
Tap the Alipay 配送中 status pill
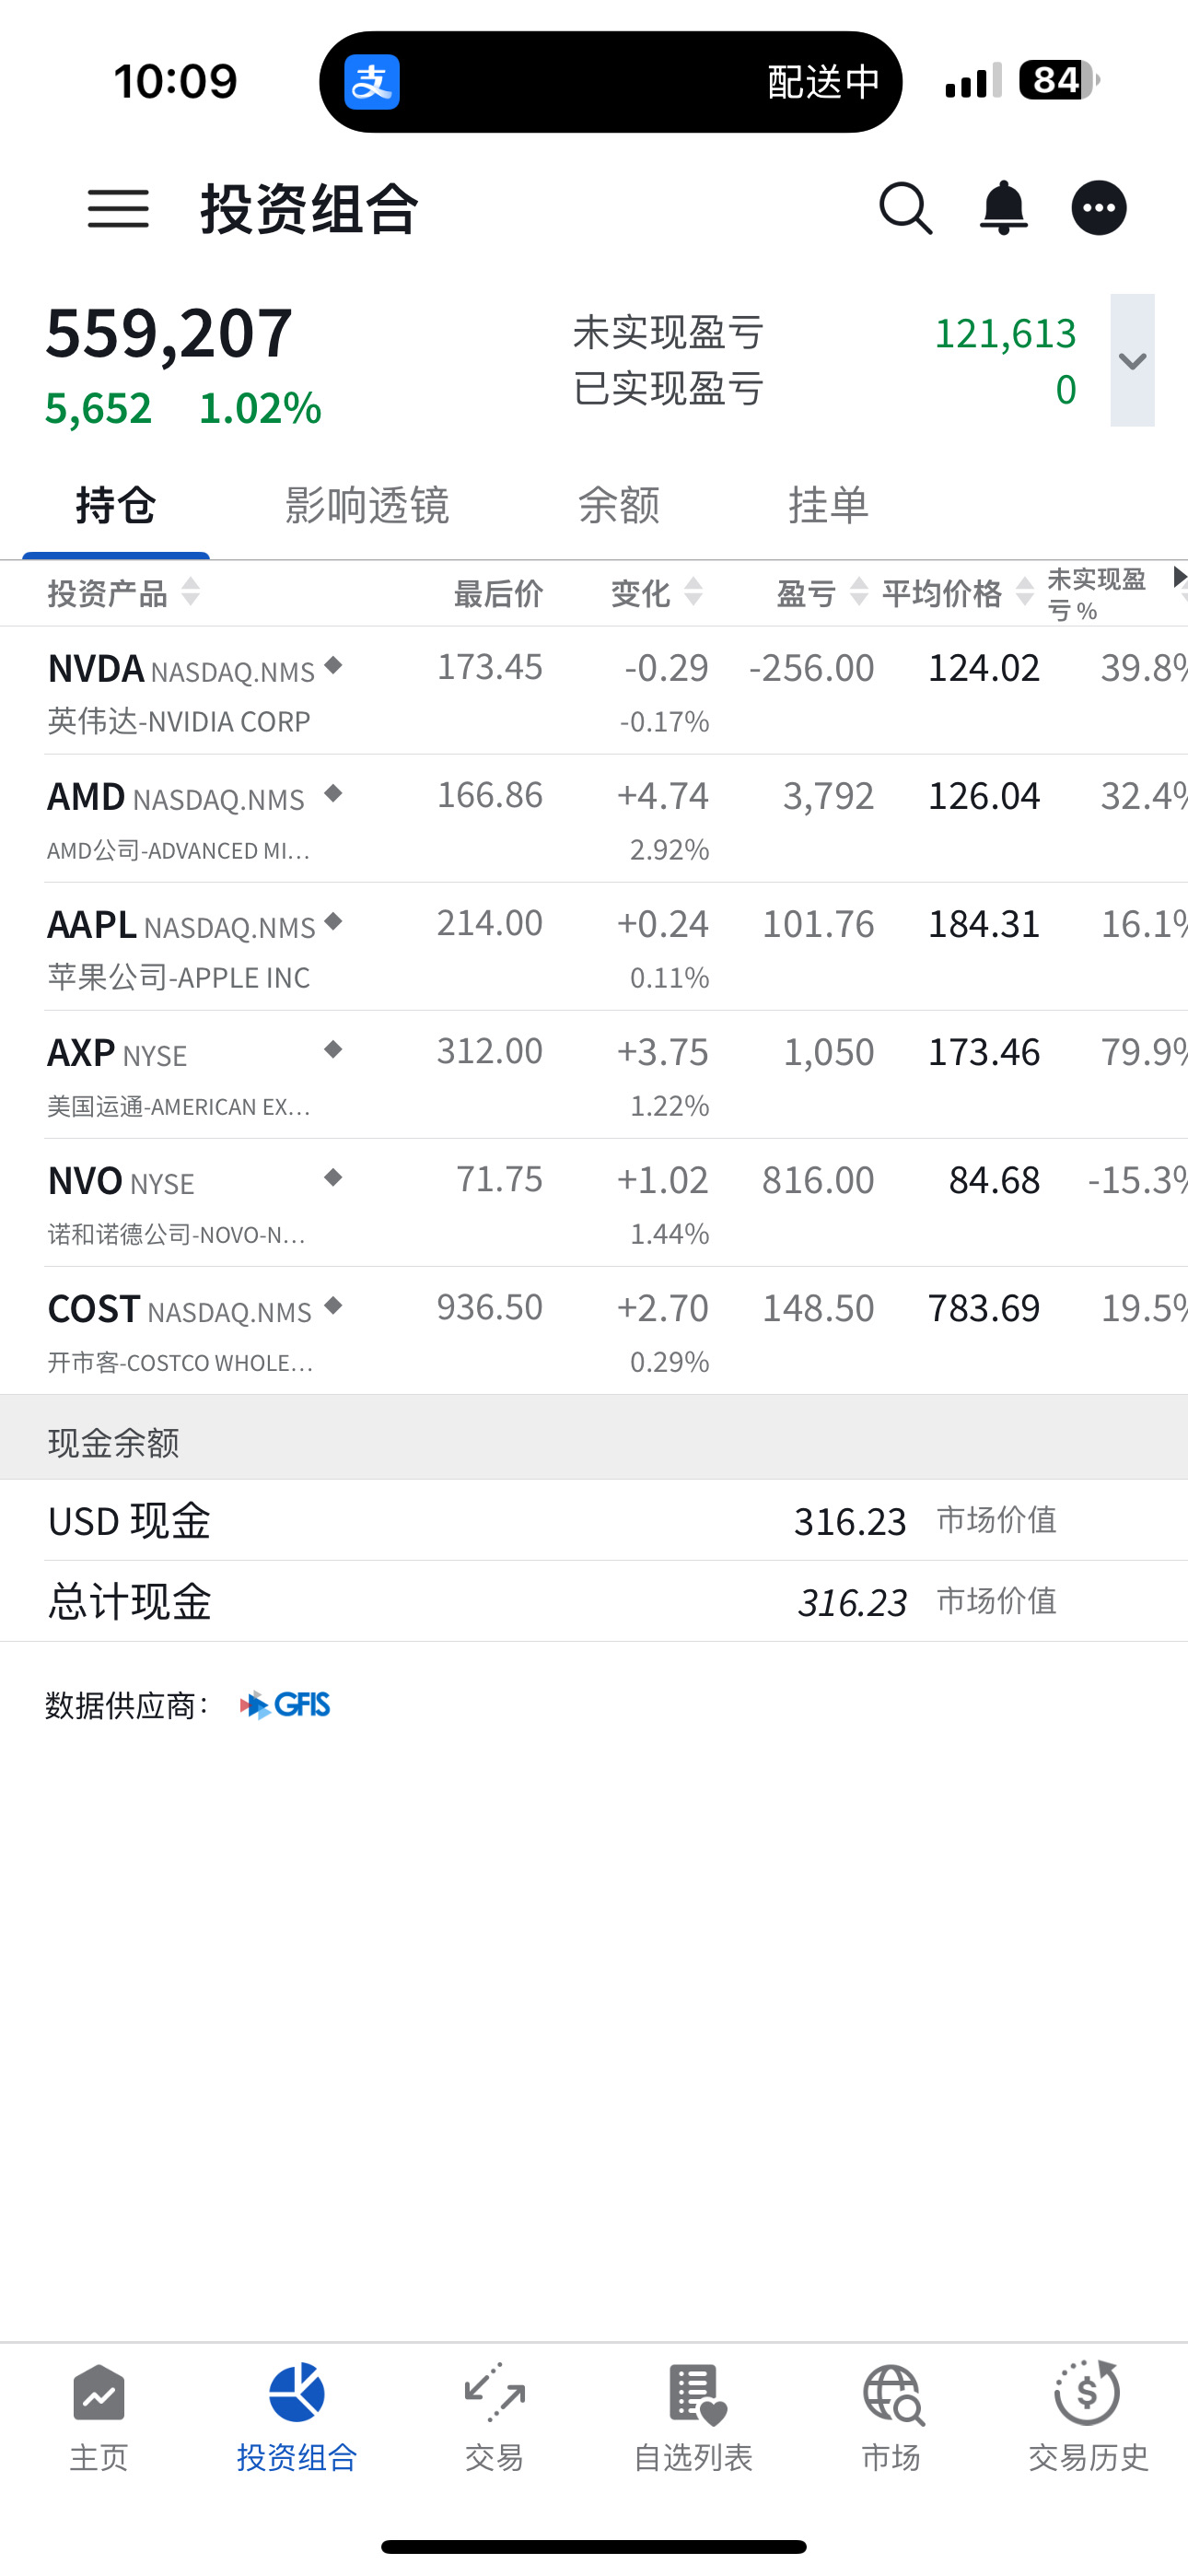click(611, 82)
